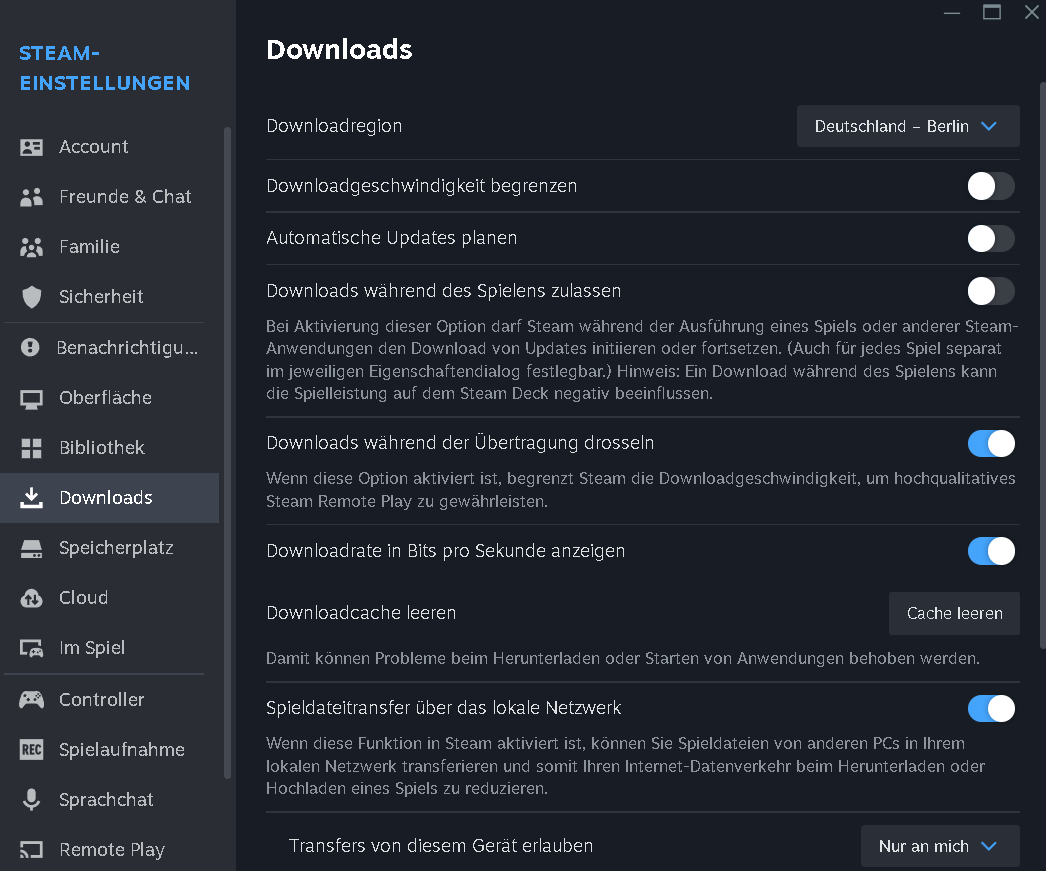Click the Sicherheit shield icon
This screenshot has width=1046, height=871.
[31, 297]
